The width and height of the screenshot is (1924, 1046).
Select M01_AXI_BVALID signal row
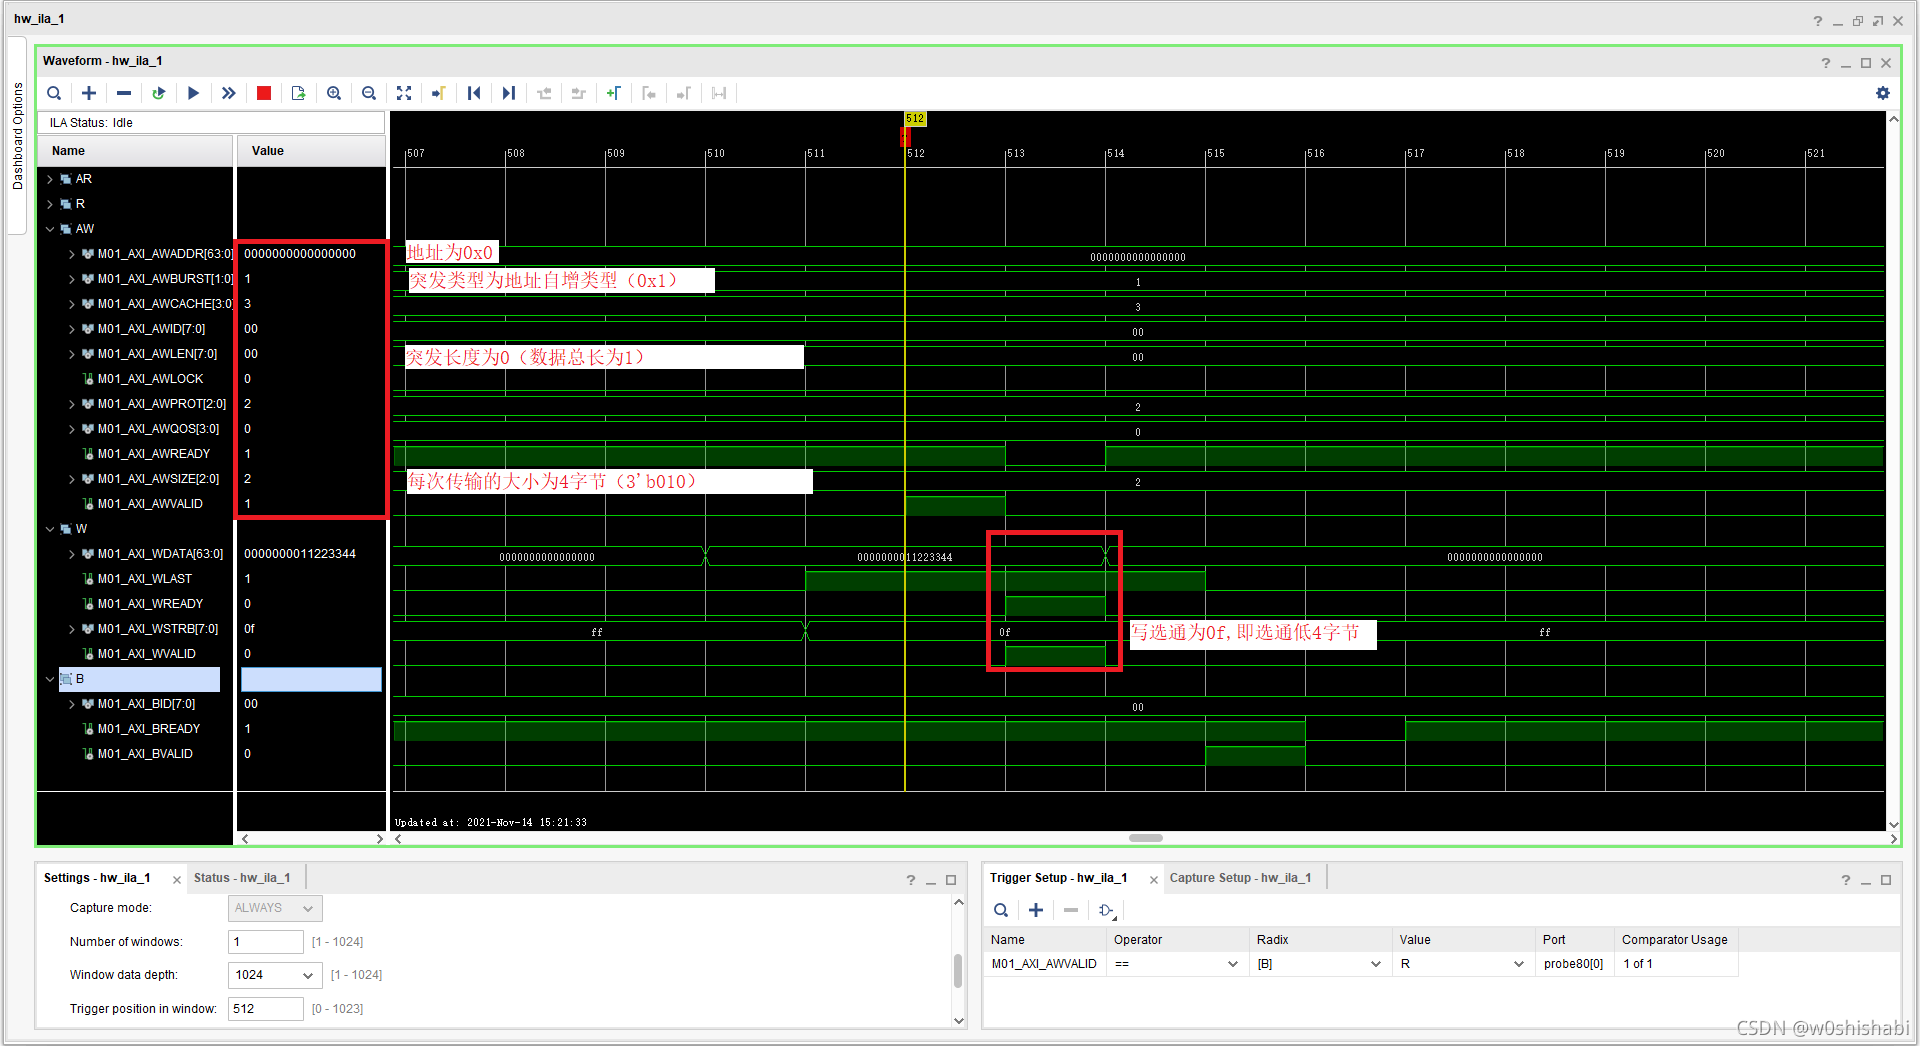tap(145, 754)
